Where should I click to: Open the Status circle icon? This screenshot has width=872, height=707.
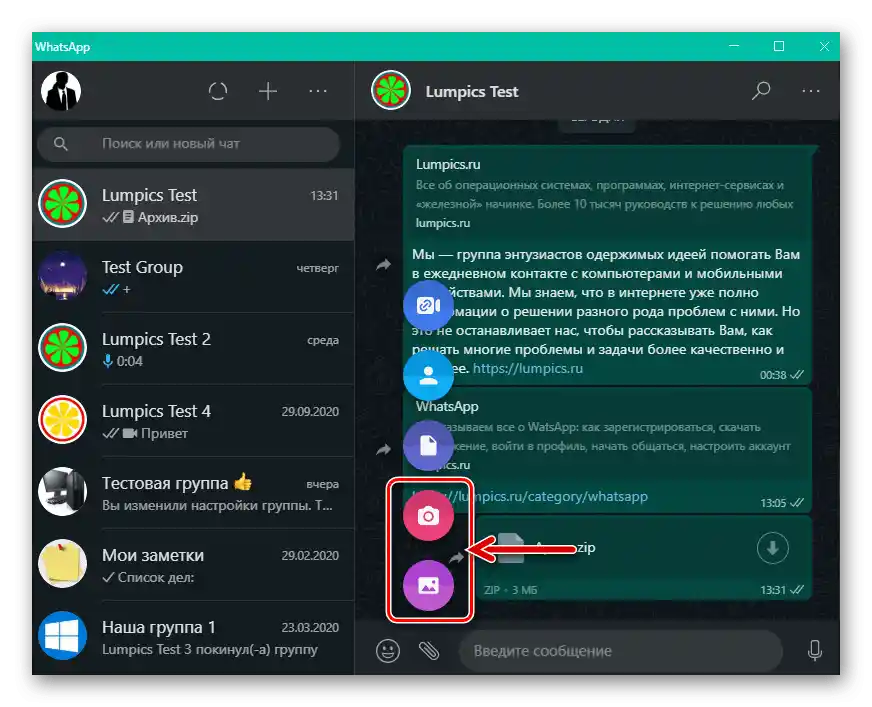click(x=218, y=91)
